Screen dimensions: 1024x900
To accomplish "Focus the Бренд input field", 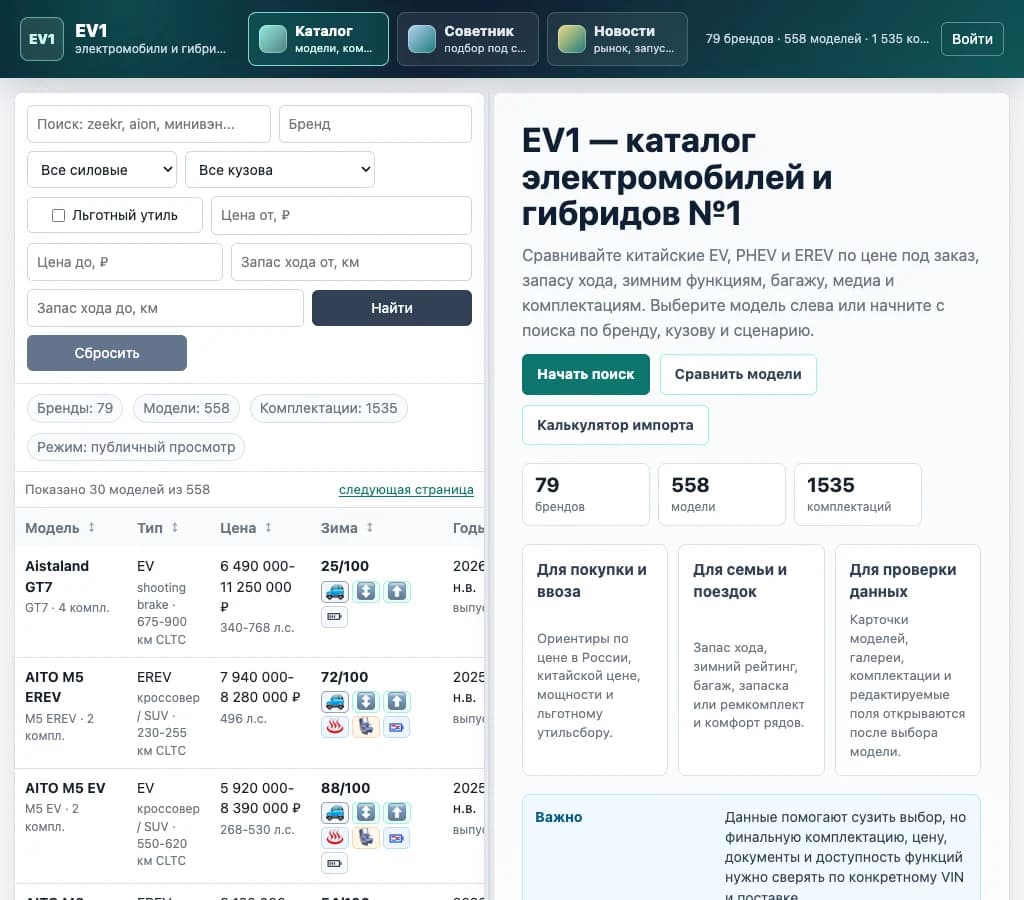I will (376, 124).
